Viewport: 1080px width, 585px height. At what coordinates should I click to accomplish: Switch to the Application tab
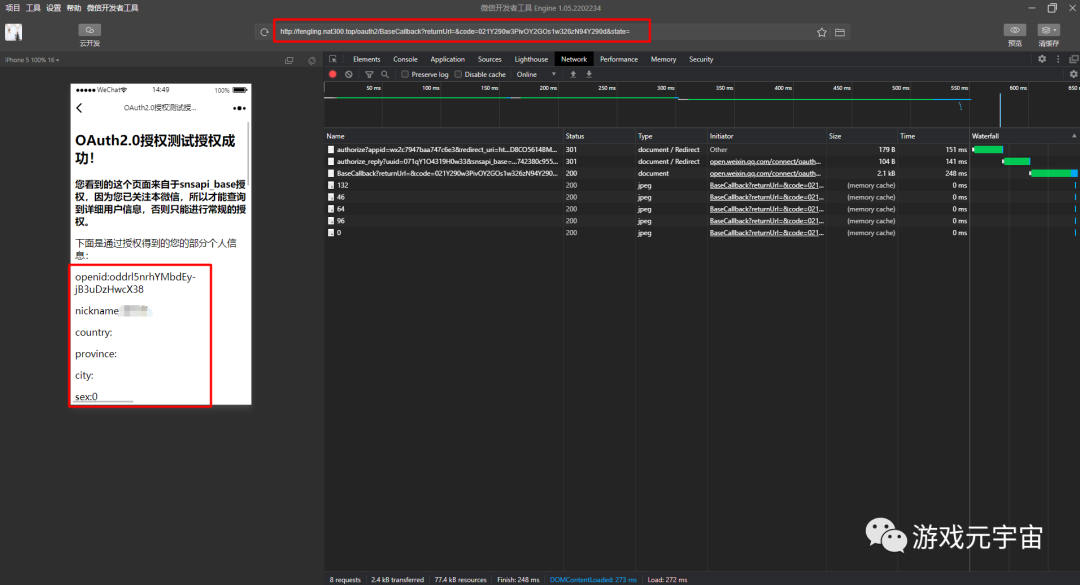coord(448,59)
